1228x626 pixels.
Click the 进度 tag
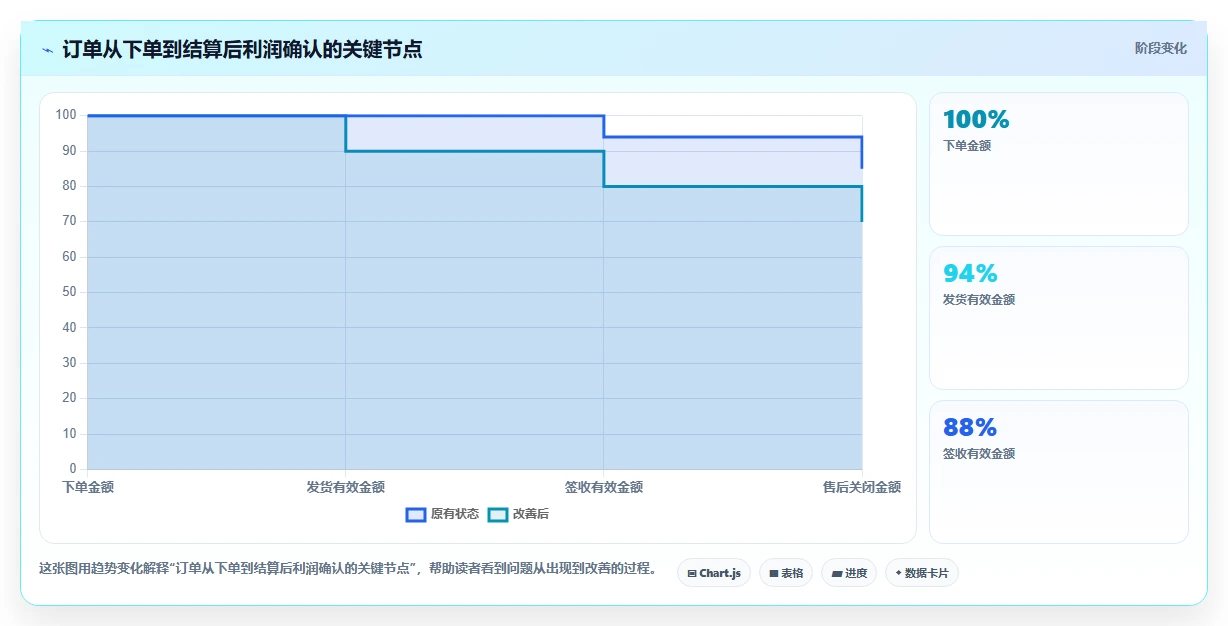point(849,573)
